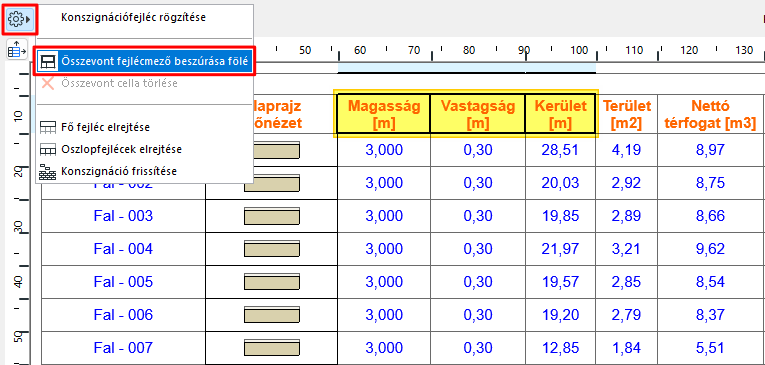765x365 pixels.
Task: Select Fő fejléc elrejtése option
Action: (105, 128)
